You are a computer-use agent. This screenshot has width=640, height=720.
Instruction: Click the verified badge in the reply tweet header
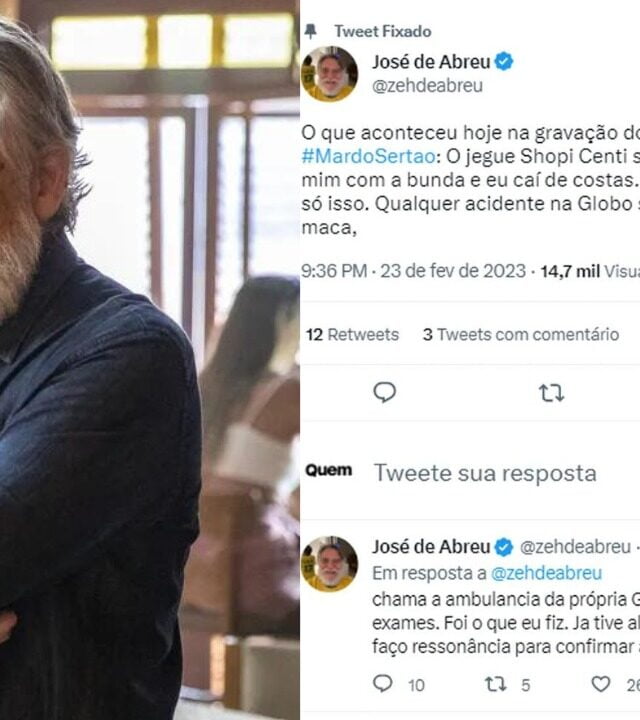504,547
